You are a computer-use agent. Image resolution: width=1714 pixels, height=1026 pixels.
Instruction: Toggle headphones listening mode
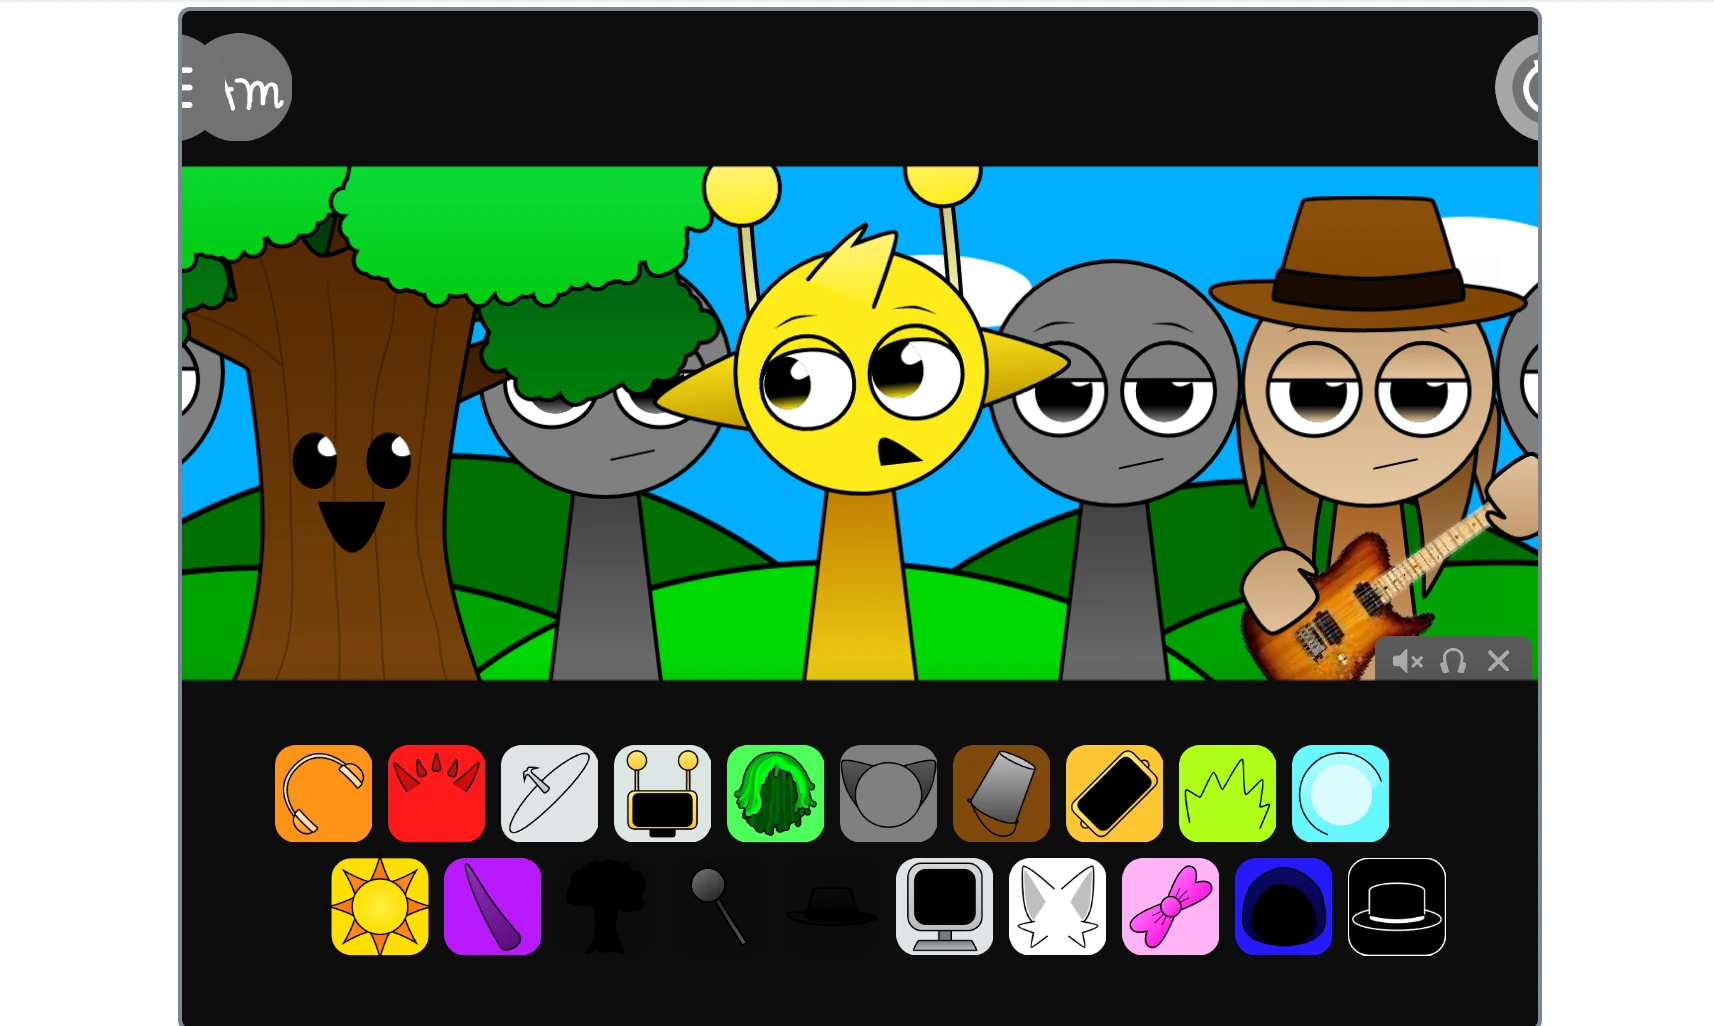click(1453, 661)
